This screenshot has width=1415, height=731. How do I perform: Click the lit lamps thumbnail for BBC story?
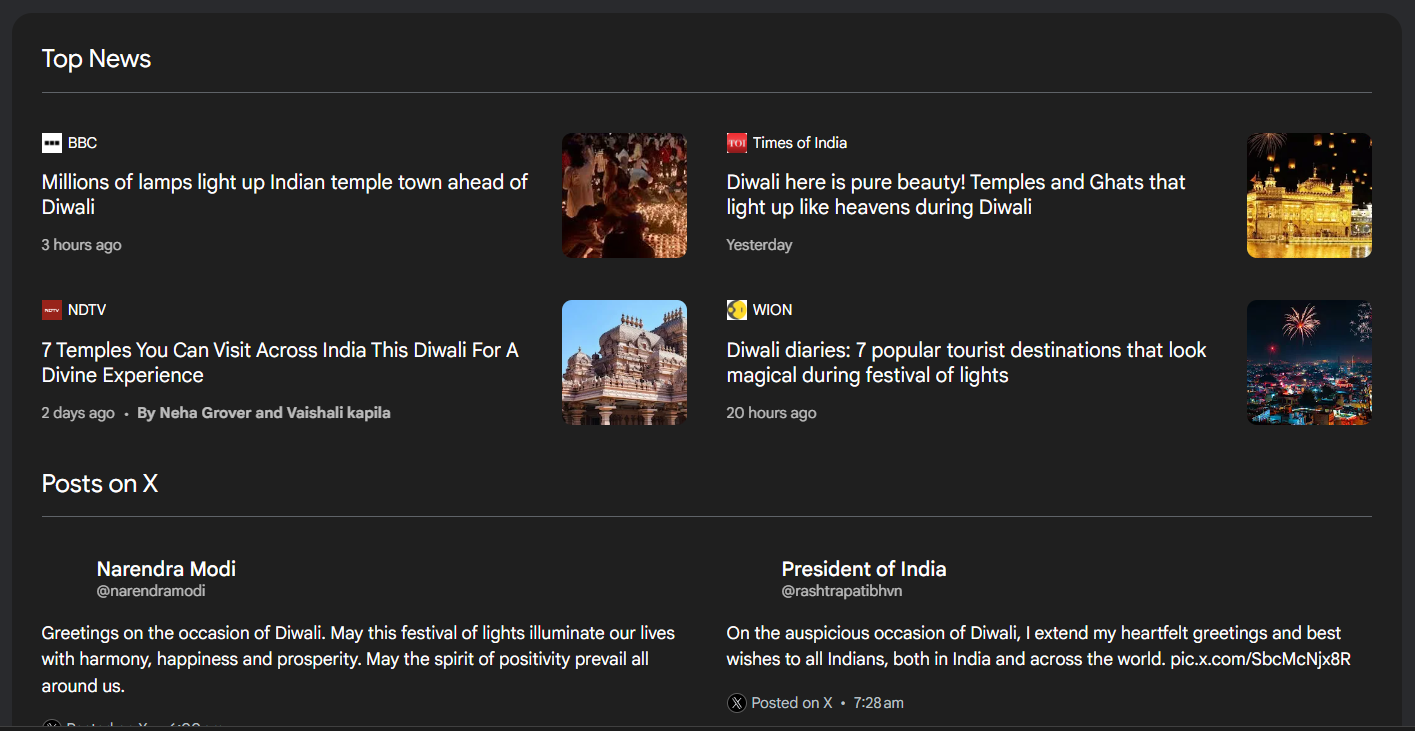624,195
